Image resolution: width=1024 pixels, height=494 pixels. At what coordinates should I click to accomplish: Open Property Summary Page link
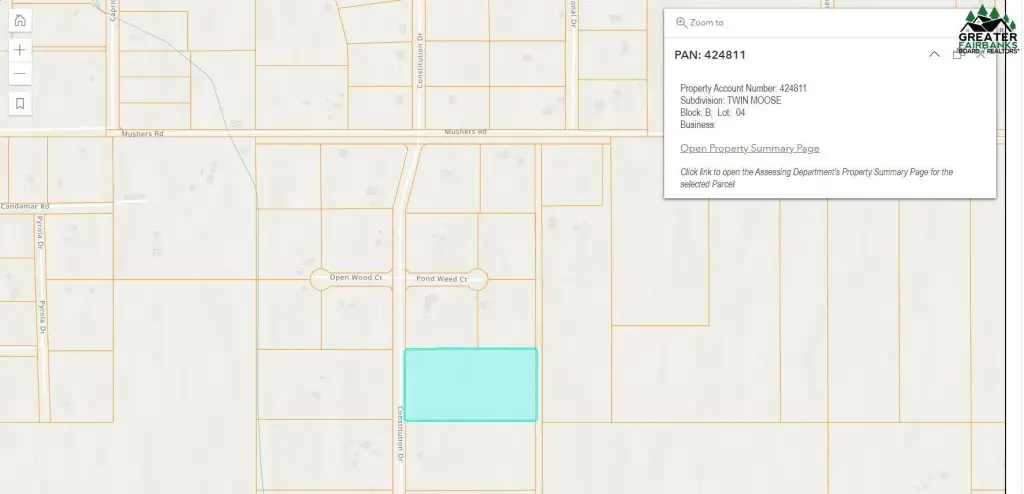click(749, 148)
